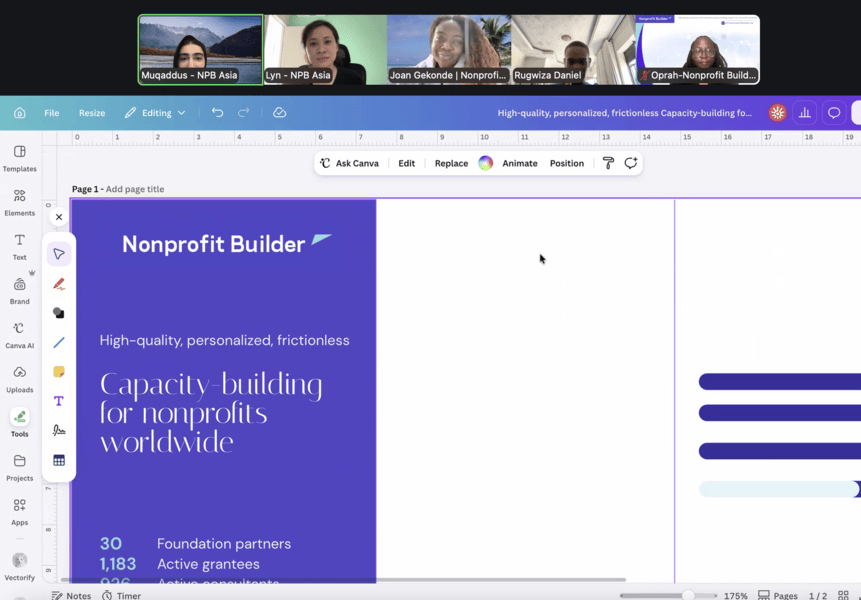Viewport: 861px width, 600px height.
Task: Open the rainbow color picker swatch
Action: click(x=485, y=163)
